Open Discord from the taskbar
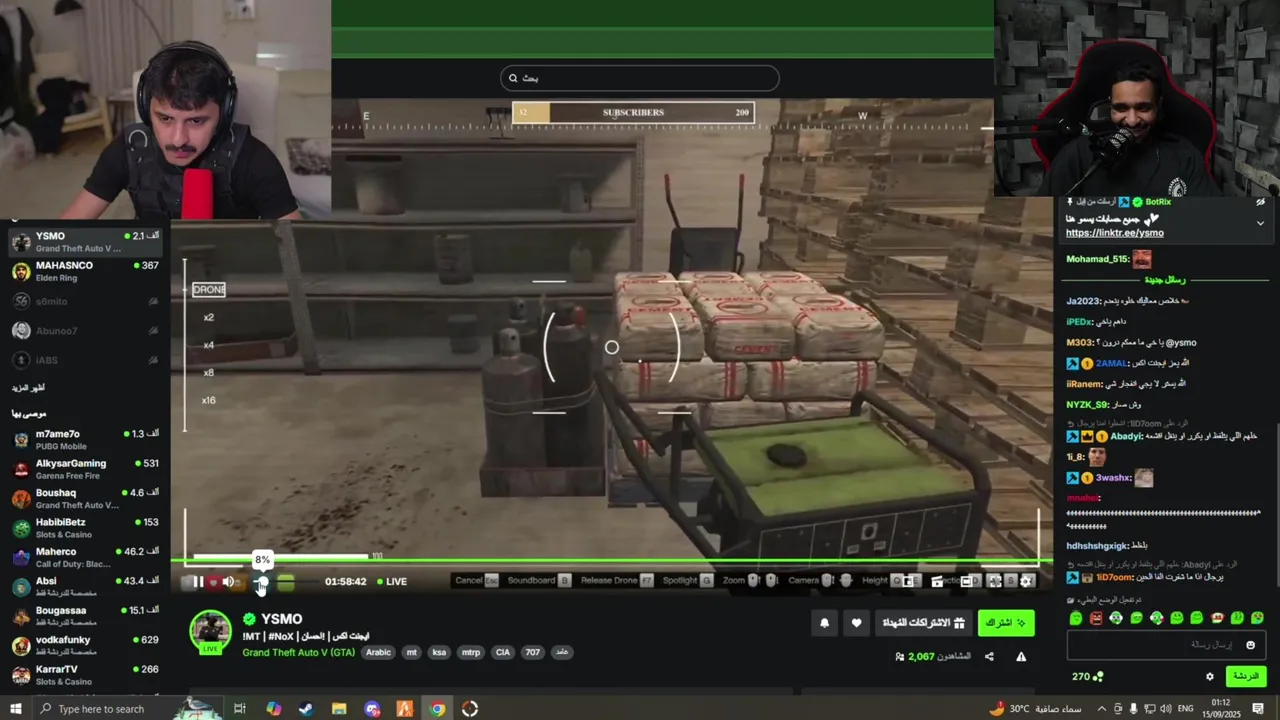This screenshot has width=1280, height=720. 372,709
